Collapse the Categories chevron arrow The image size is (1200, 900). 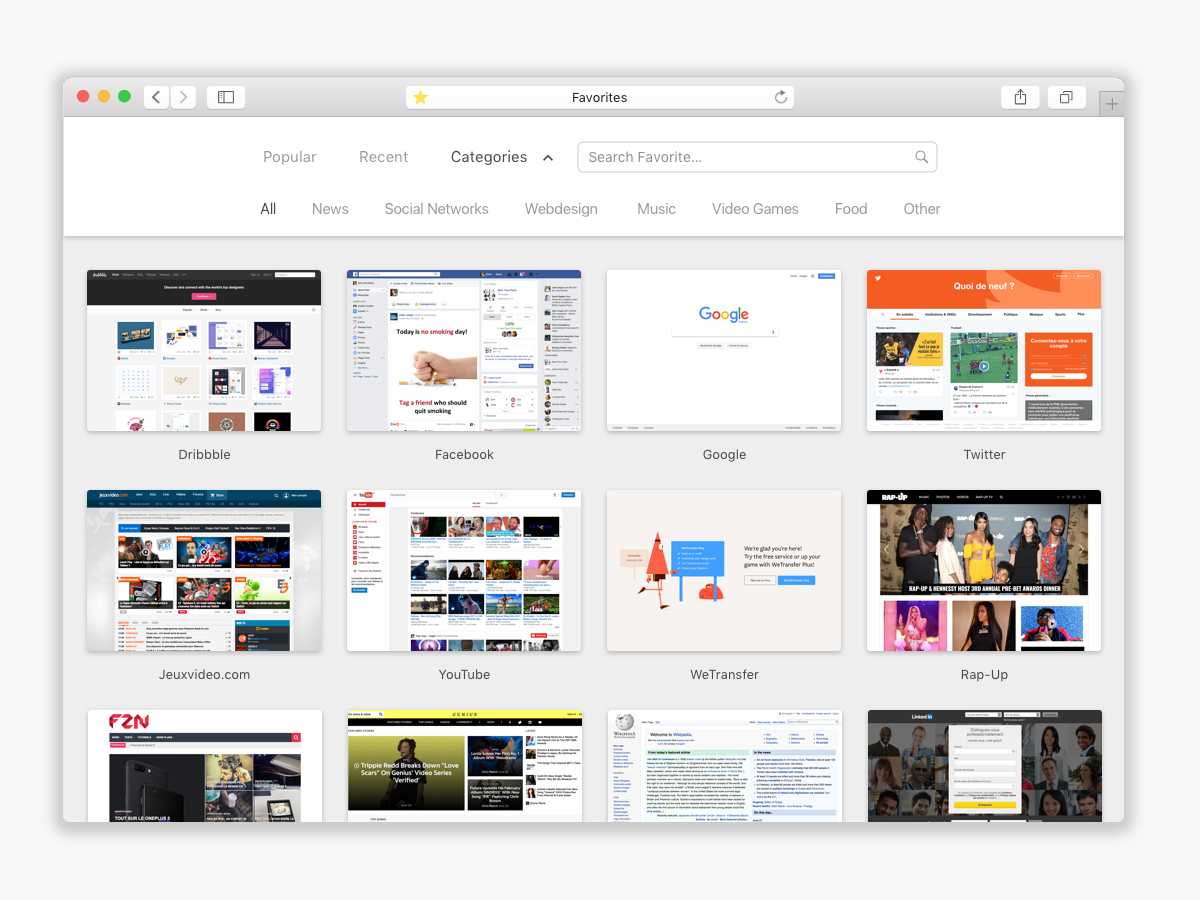point(548,158)
